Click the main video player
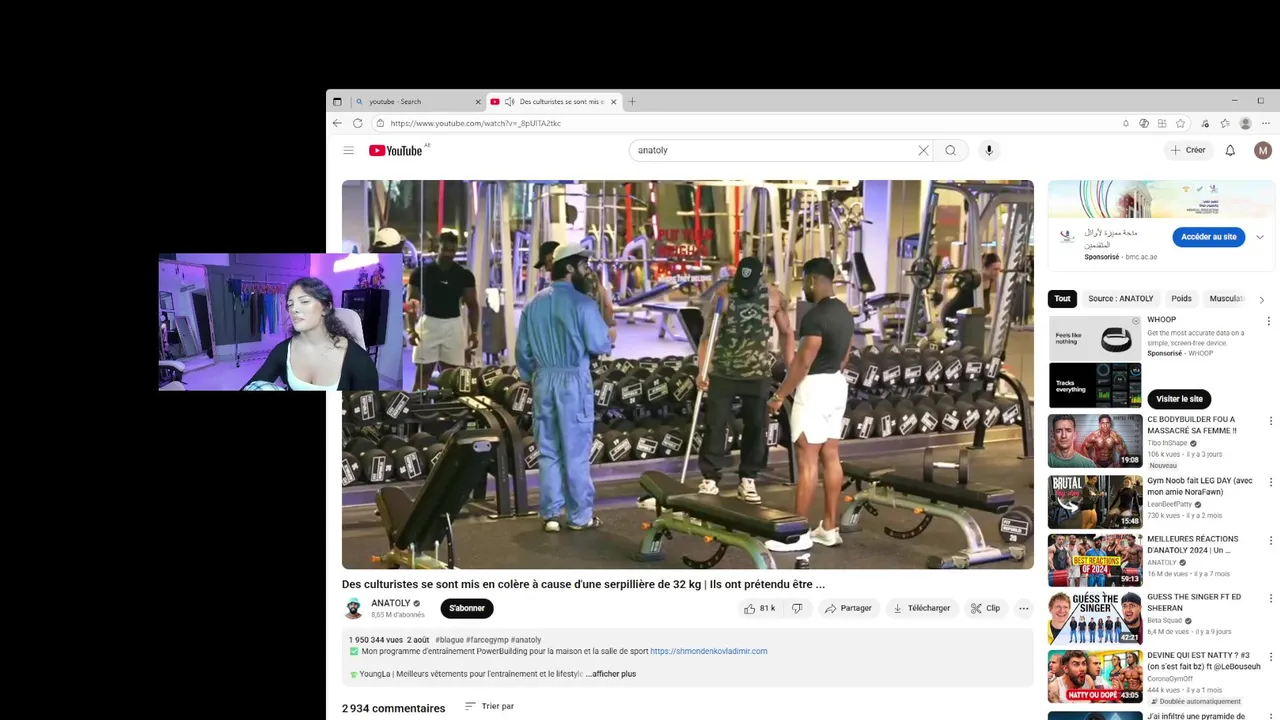 pyautogui.click(x=688, y=375)
